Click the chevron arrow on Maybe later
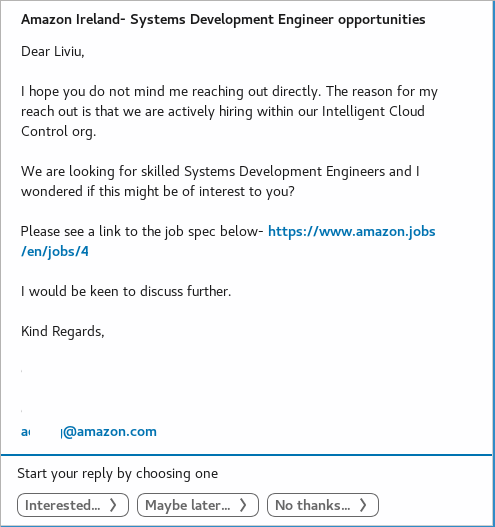 point(243,505)
